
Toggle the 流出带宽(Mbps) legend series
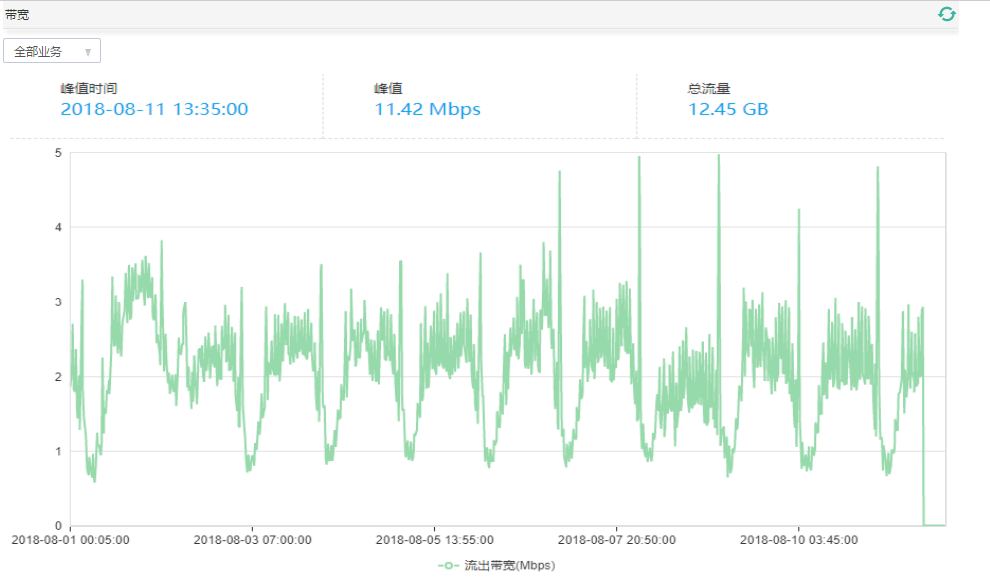pos(496,565)
